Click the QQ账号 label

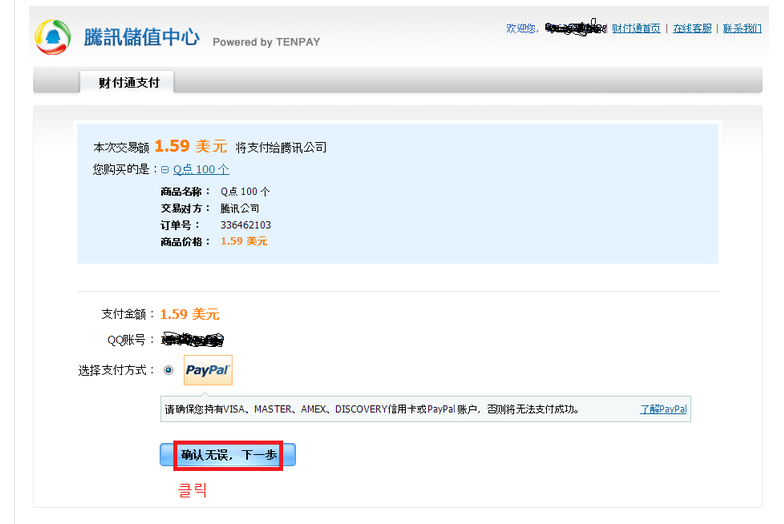pos(129,340)
